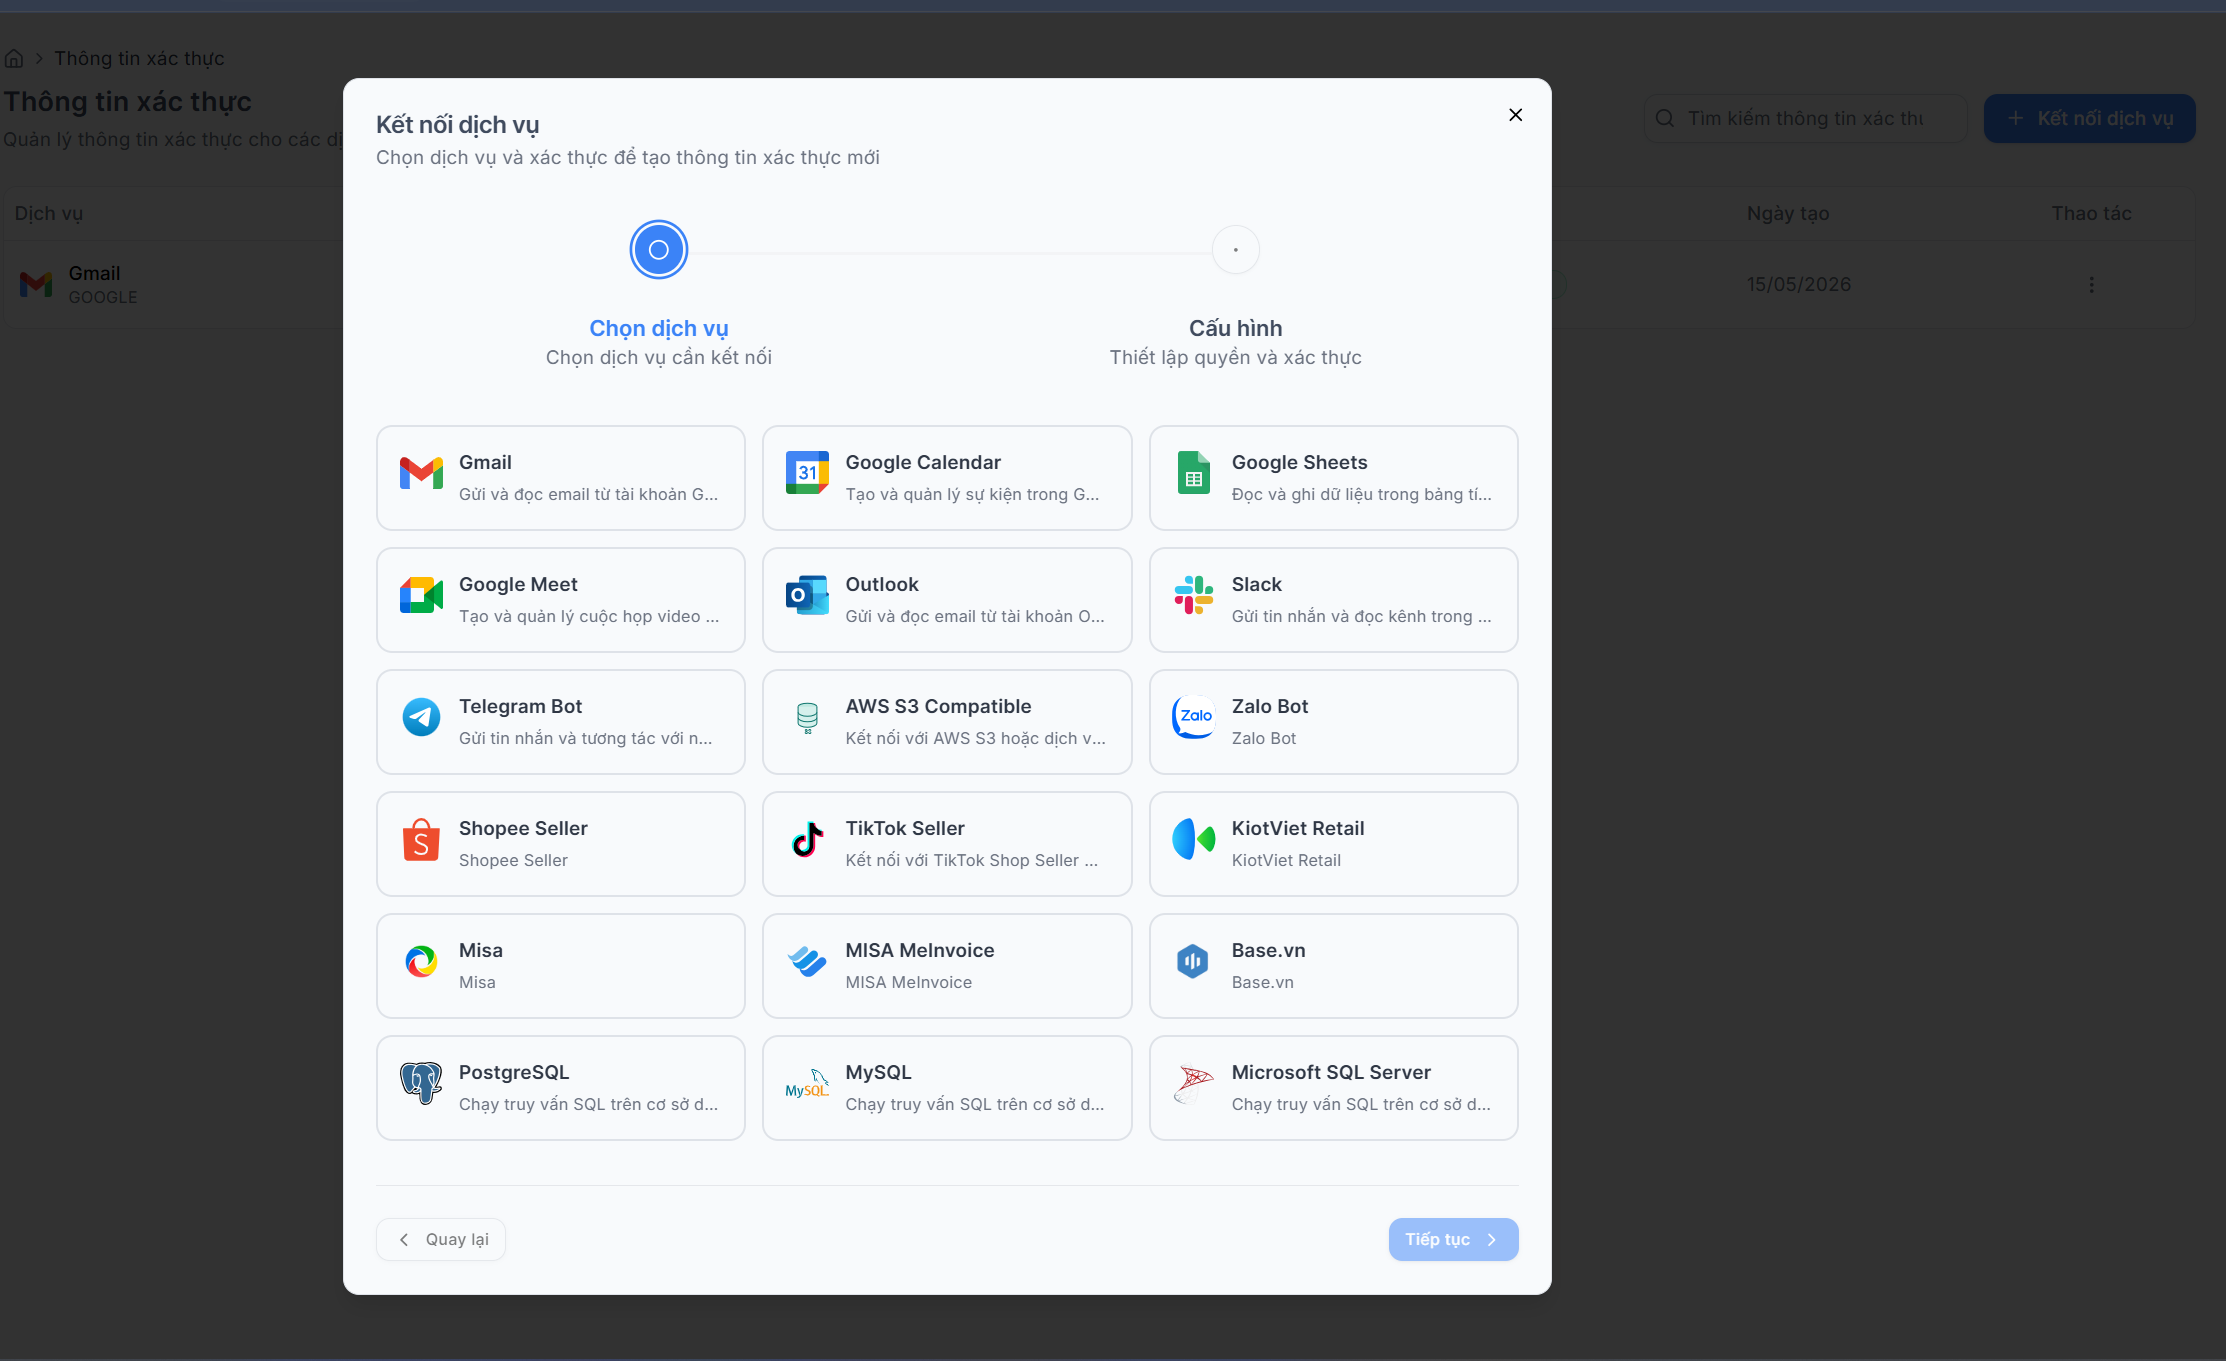Click the Tiếp tục button
This screenshot has width=2226, height=1361.
coord(1453,1239)
